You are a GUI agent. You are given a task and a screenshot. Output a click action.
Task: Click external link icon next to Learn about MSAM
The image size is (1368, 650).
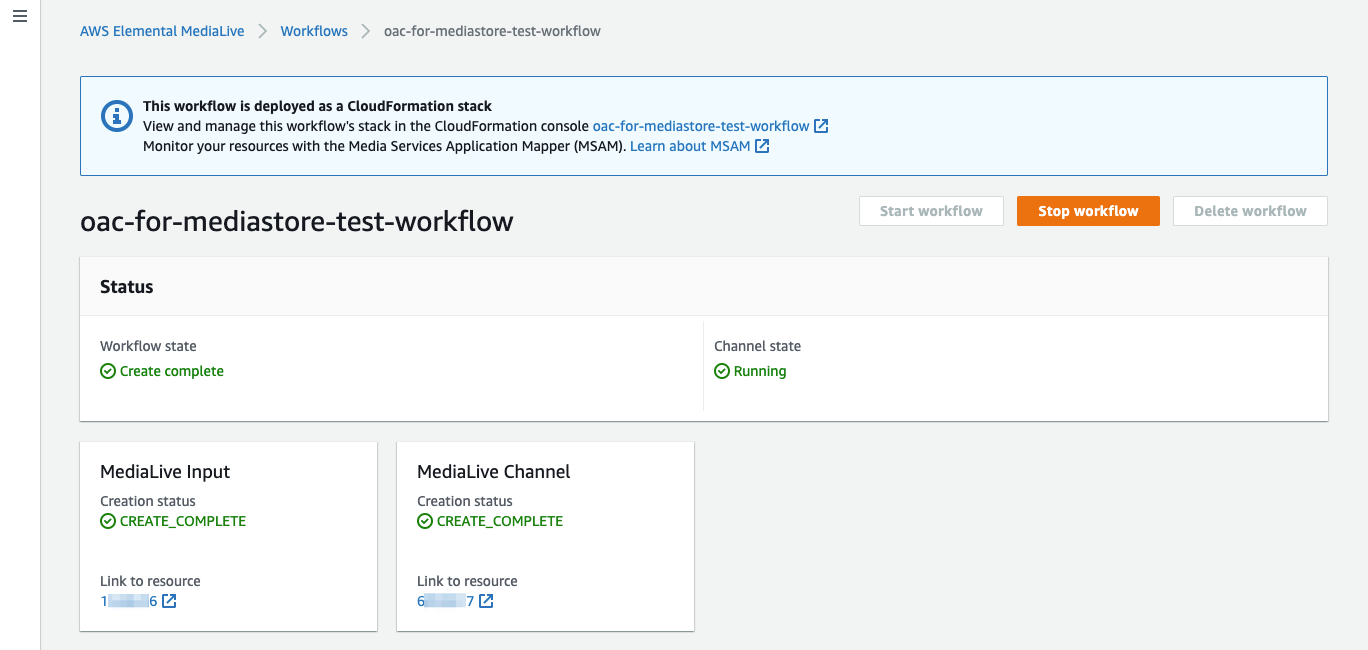(x=762, y=146)
